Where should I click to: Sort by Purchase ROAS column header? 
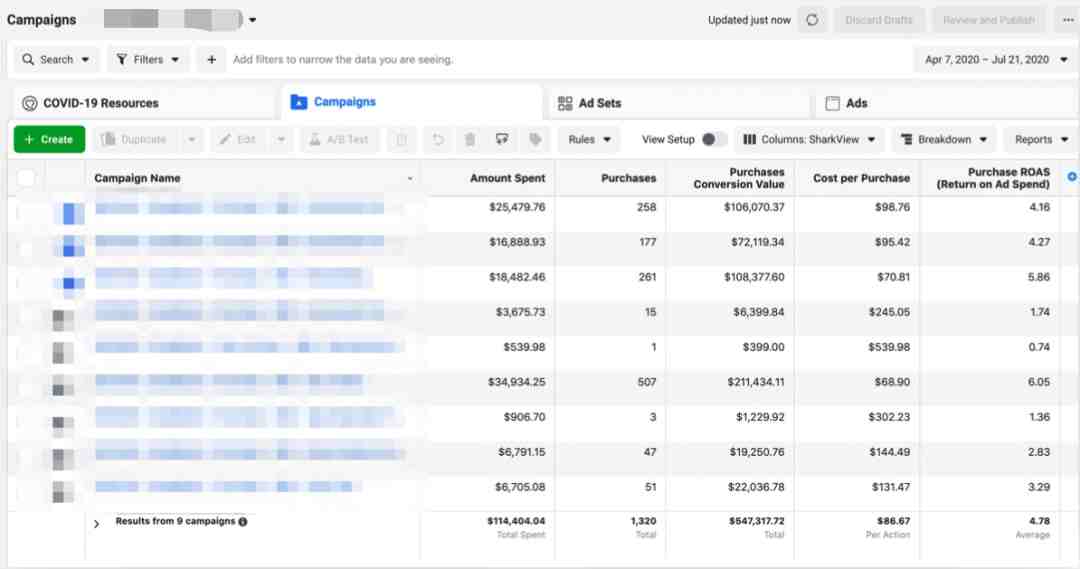[x=990, y=178]
